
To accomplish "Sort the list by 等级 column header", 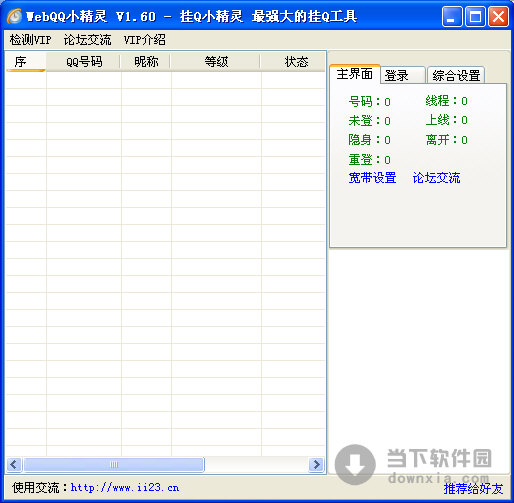I will (x=216, y=62).
